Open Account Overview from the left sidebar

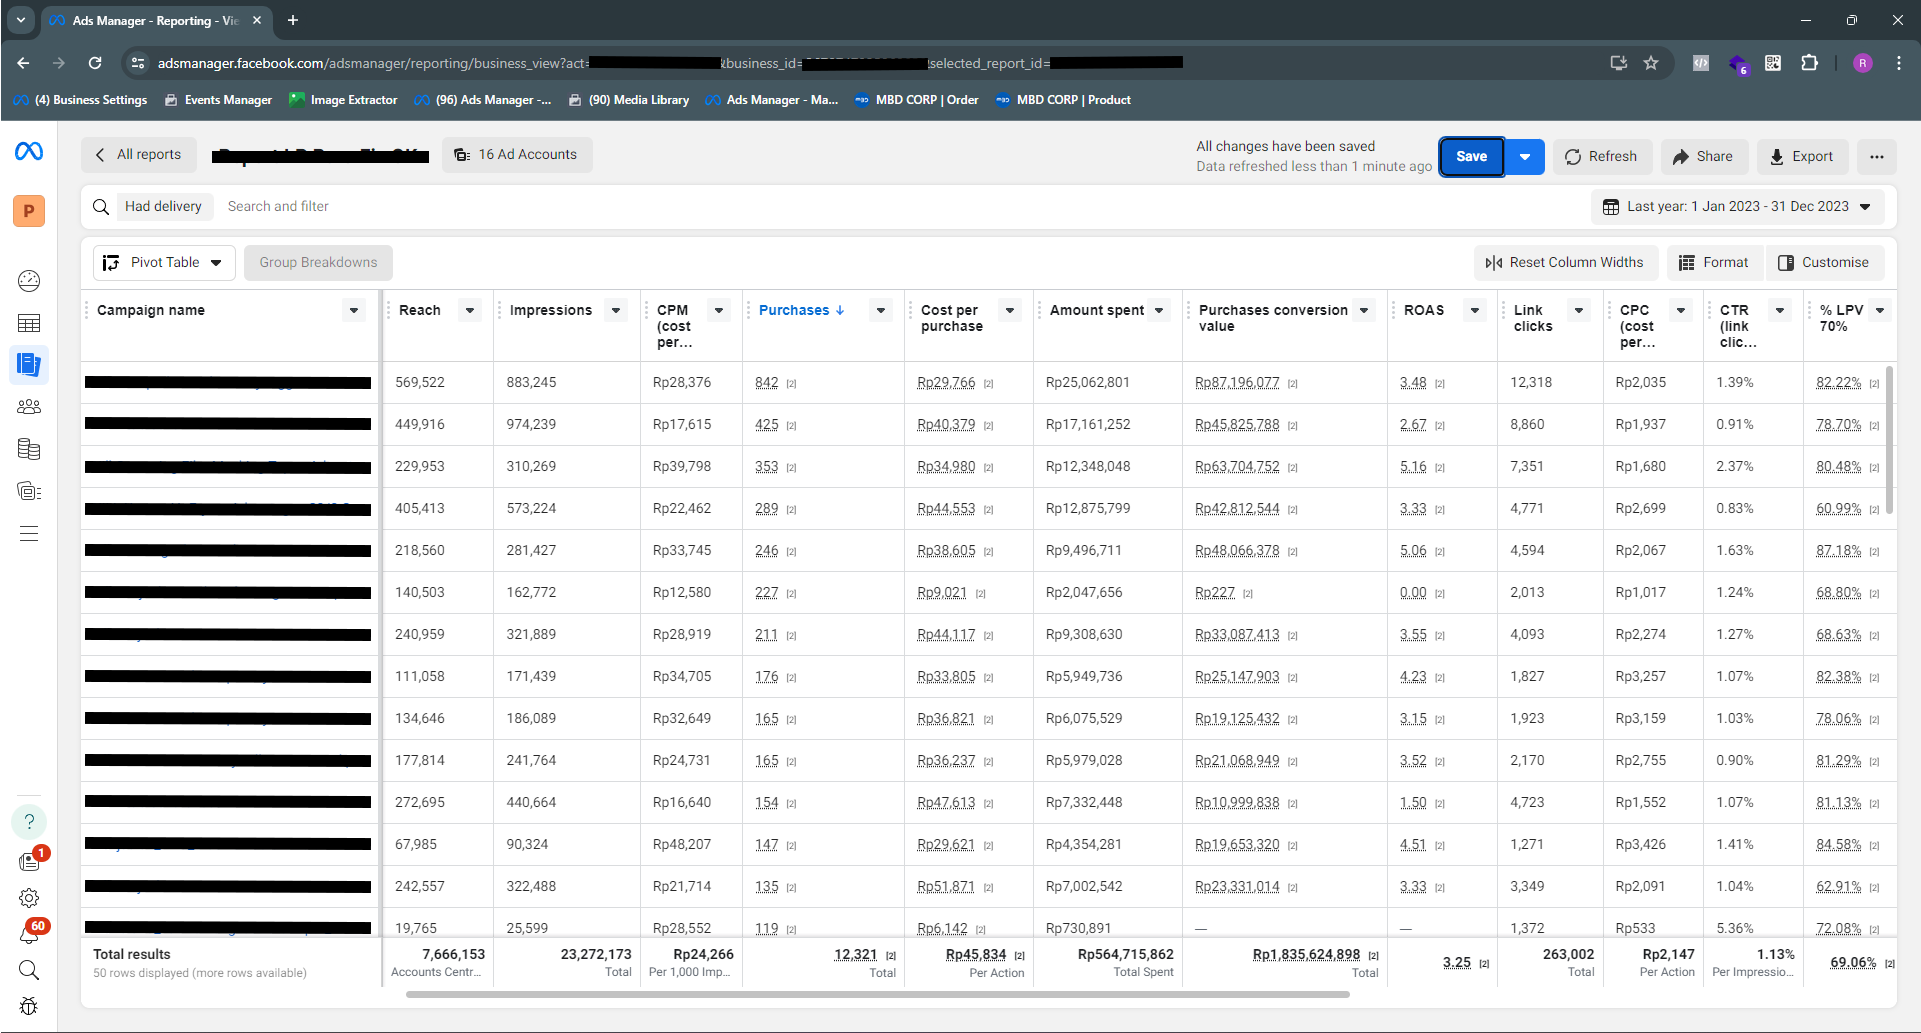[29, 281]
